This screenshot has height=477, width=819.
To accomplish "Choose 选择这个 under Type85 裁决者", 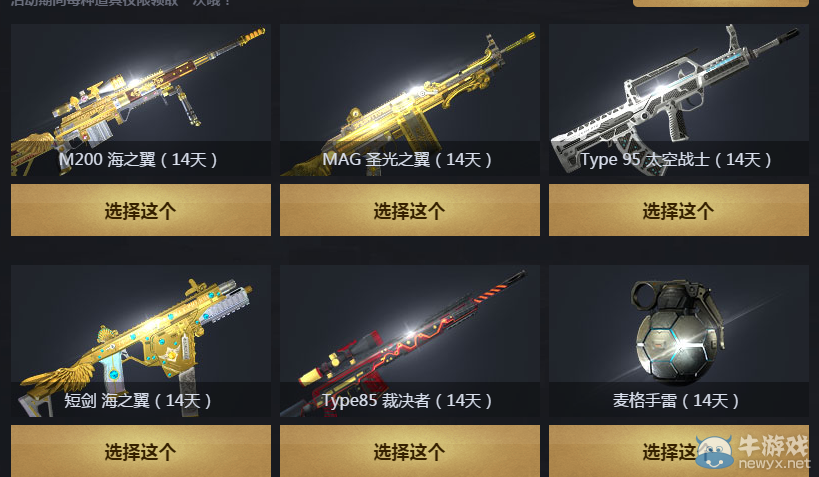I will pyautogui.click(x=410, y=451).
